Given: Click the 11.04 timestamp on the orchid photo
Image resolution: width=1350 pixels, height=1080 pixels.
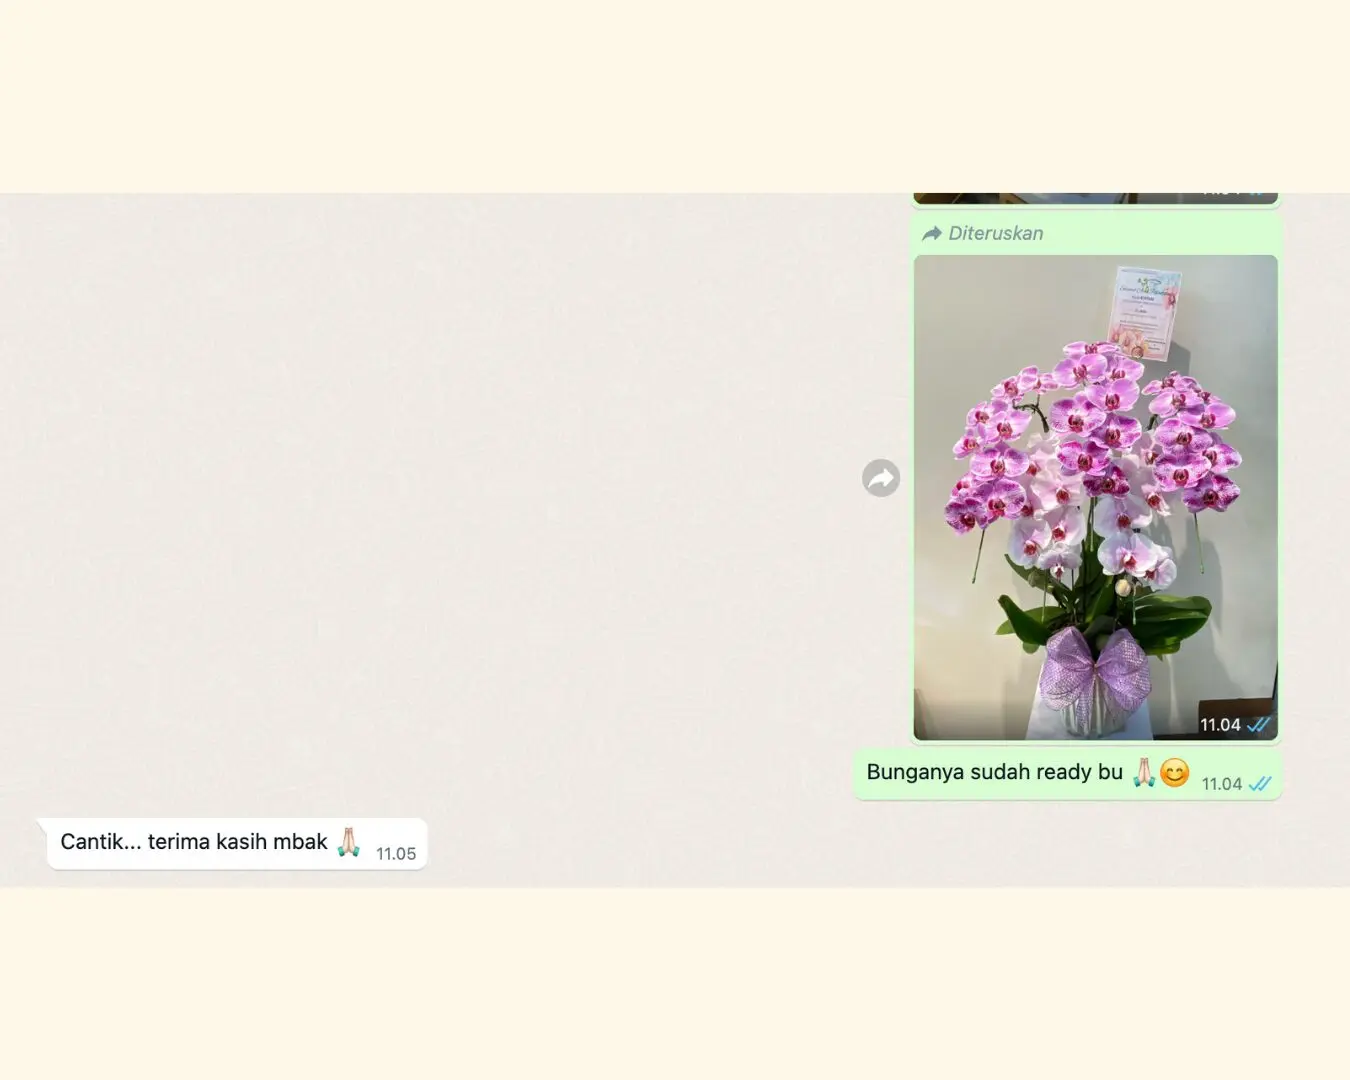Looking at the screenshot, I should point(1219,725).
